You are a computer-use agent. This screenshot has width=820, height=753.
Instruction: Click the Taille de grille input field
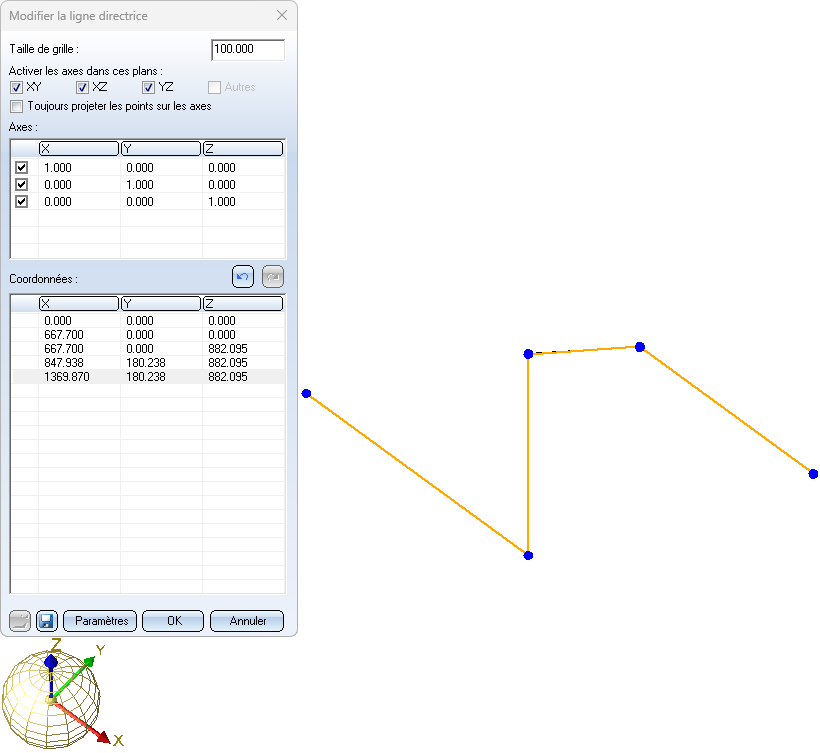pos(248,50)
